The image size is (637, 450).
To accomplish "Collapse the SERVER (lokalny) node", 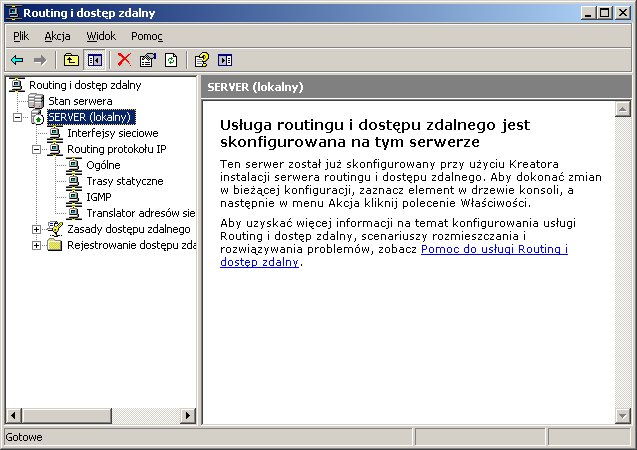I will 17,117.
